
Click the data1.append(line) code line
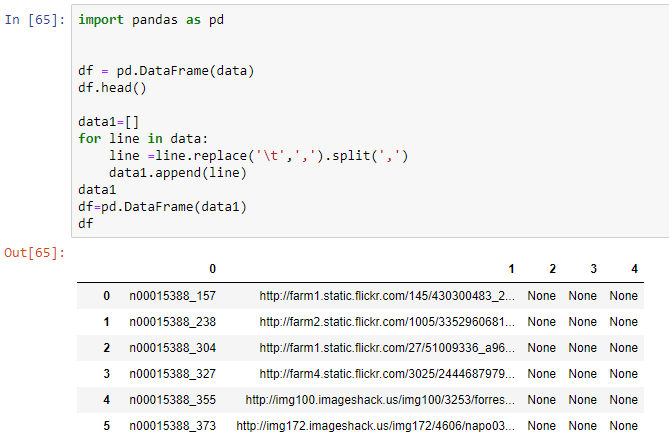pyautogui.click(x=177, y=173)
